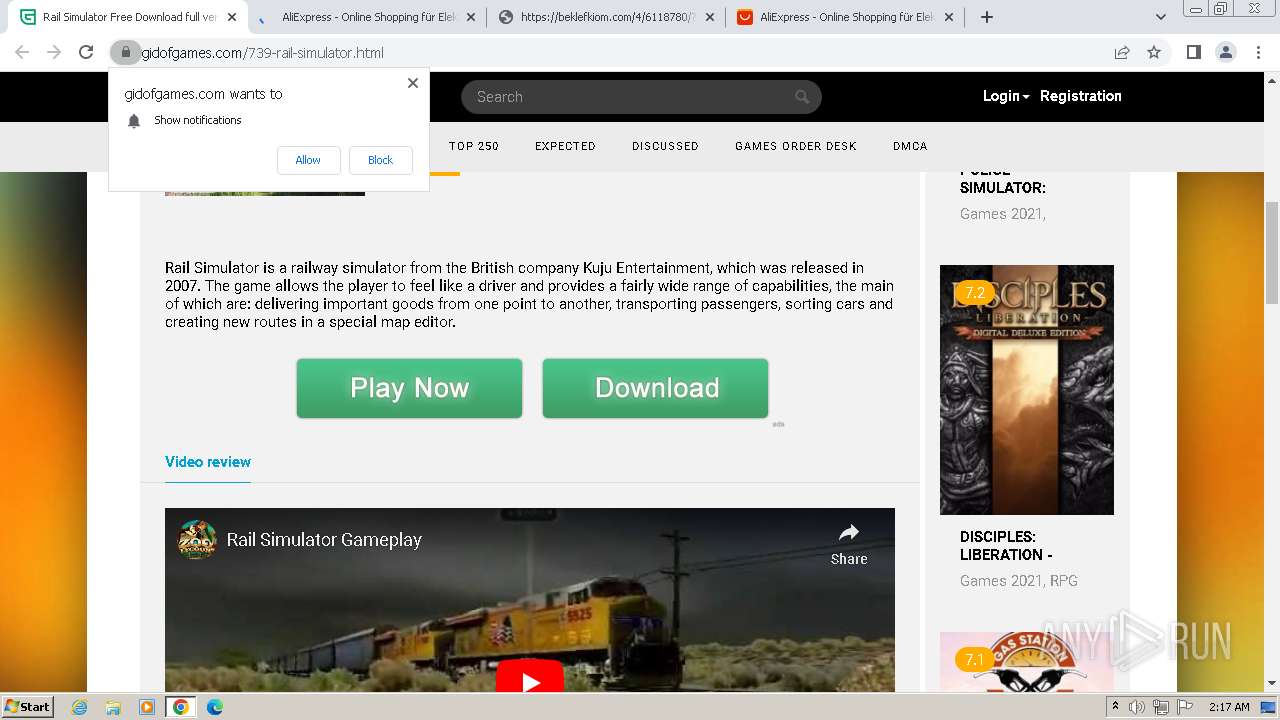Click the page vertical scrollbar thumb
Screen dimensions: 1280x720
[1272, 251]
